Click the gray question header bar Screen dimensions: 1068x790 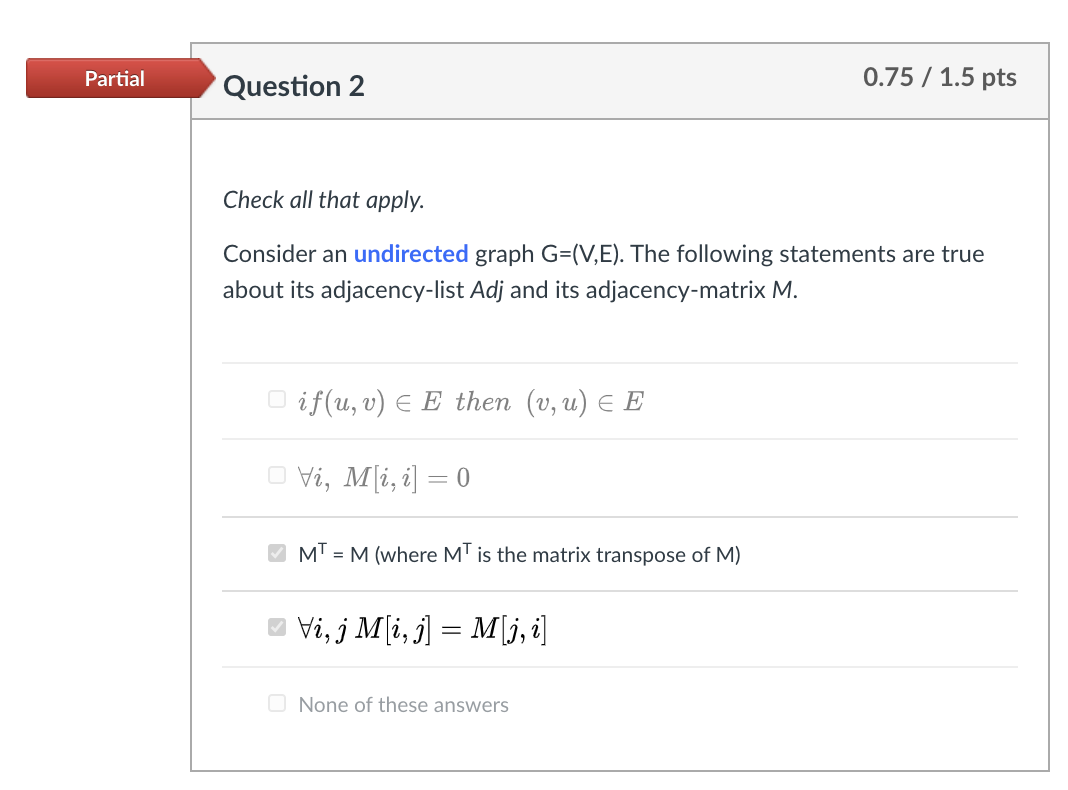click(x=620, y=82)
